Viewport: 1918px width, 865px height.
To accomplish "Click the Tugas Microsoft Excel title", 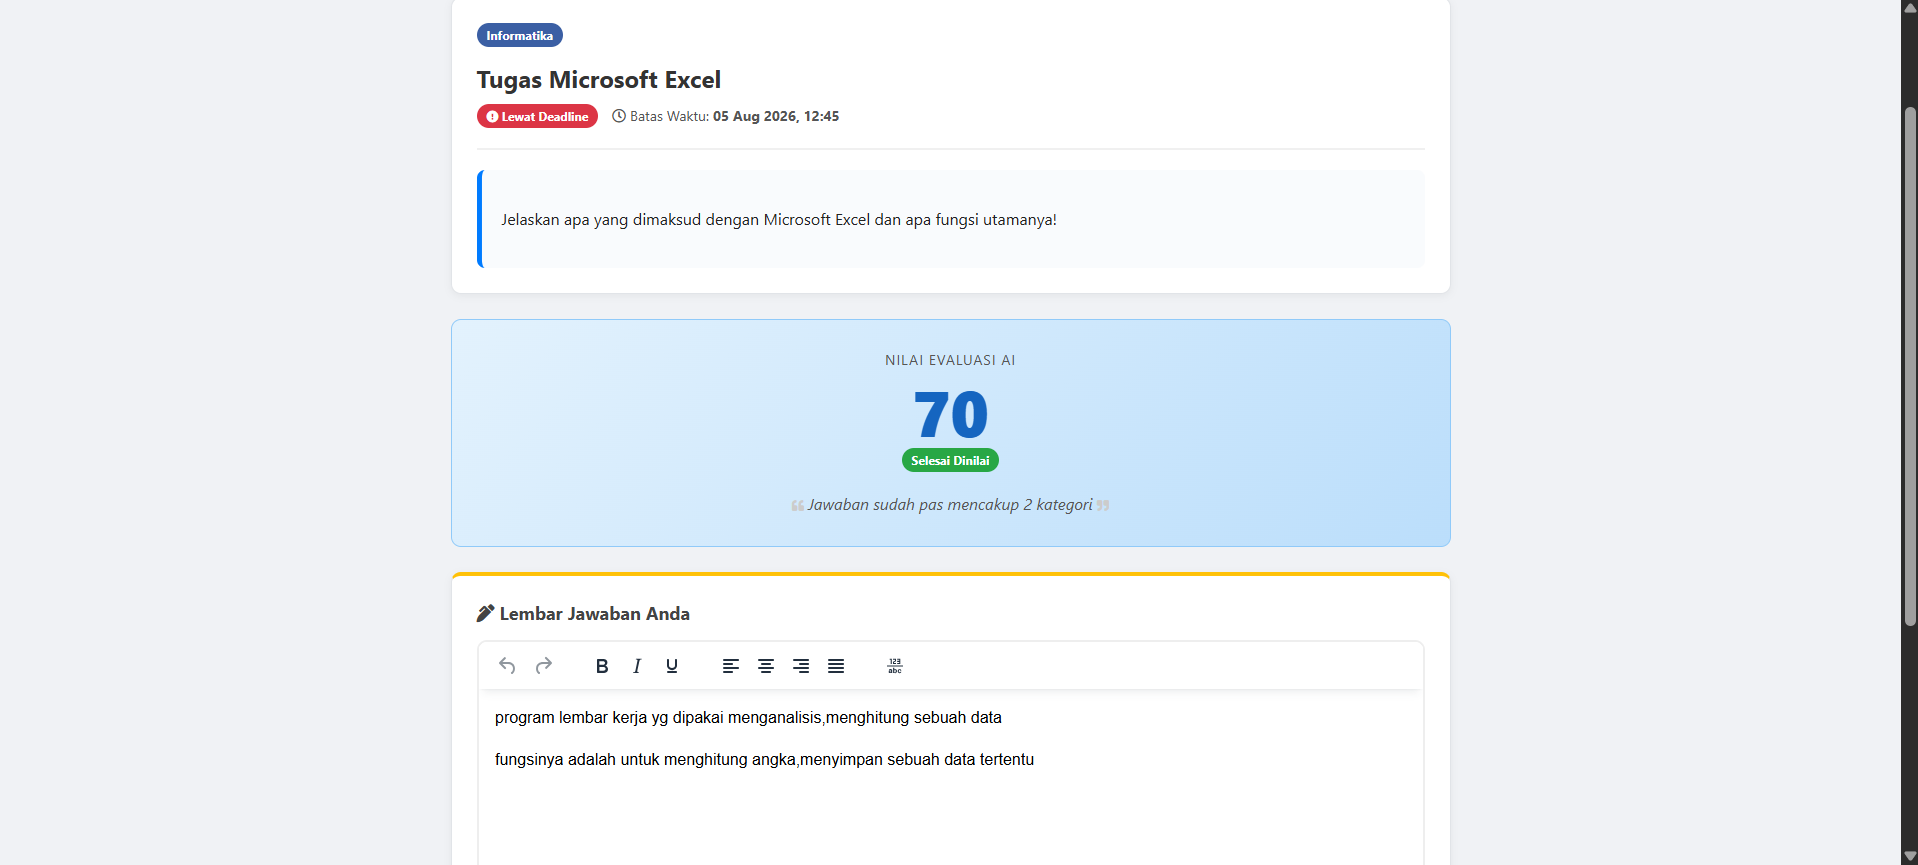I will point(599,80).
